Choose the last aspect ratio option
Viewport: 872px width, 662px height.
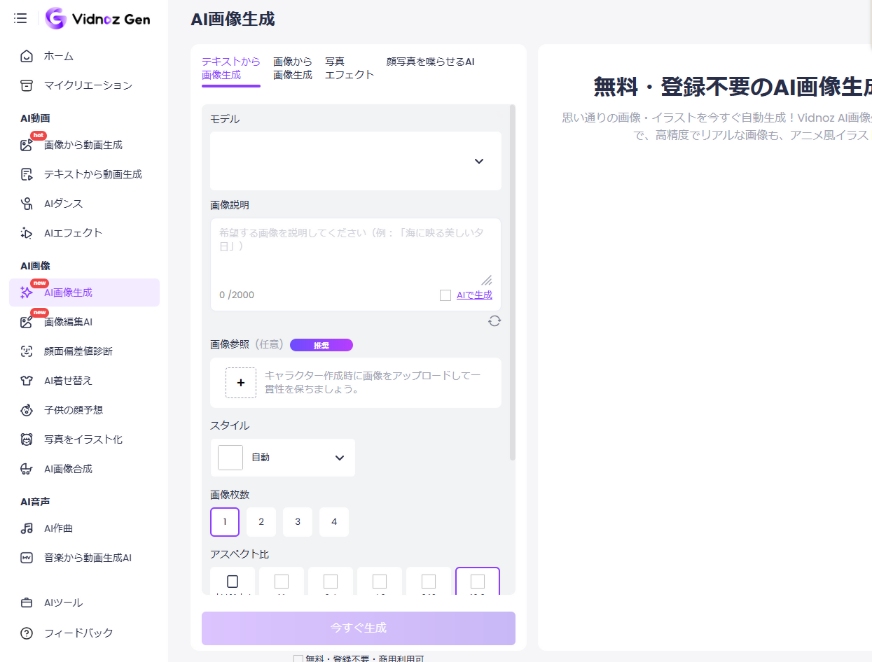point(478,581)
